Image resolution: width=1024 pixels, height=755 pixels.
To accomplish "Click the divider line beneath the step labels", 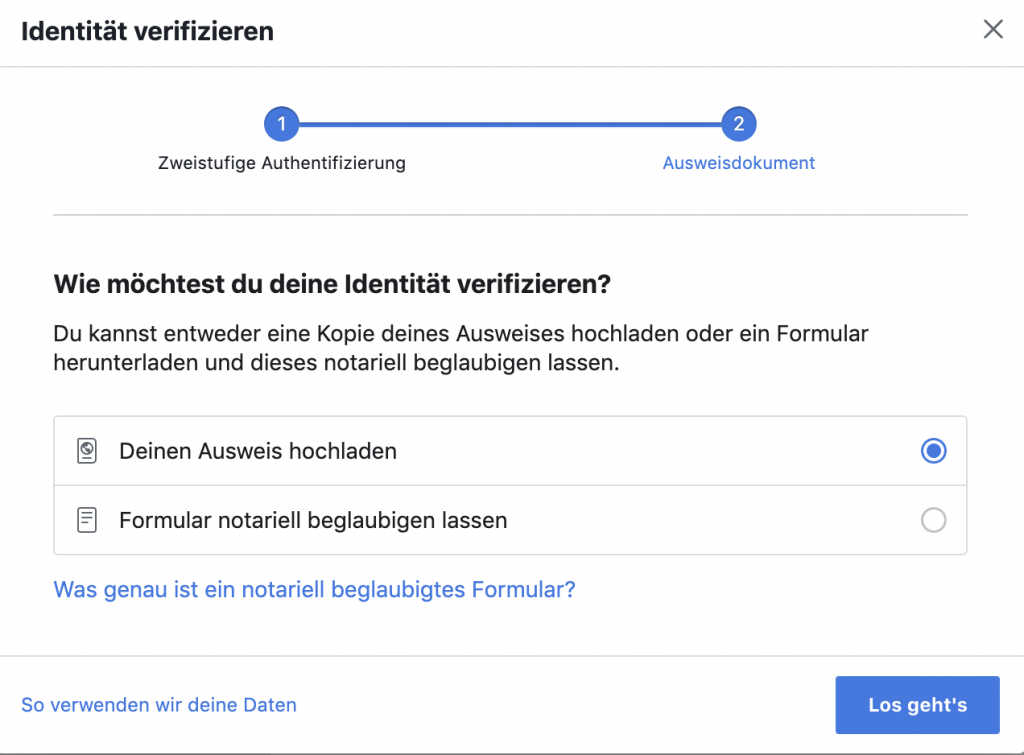I will (x=510, y=215).
